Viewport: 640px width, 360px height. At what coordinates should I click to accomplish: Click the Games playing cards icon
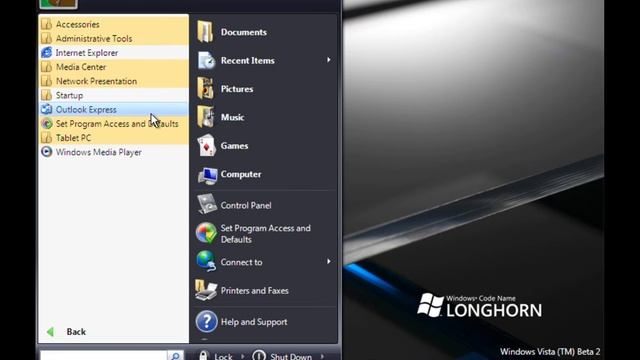pos(206,145)
